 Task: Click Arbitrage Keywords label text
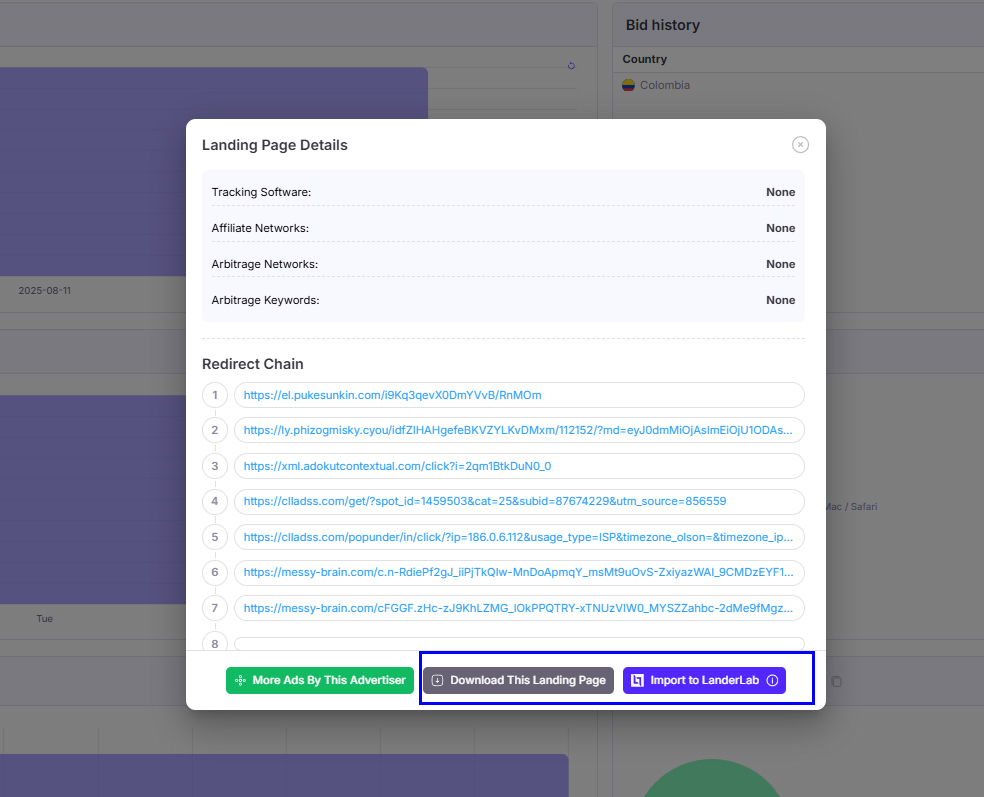pyautogui.click(x=265, y=301)
